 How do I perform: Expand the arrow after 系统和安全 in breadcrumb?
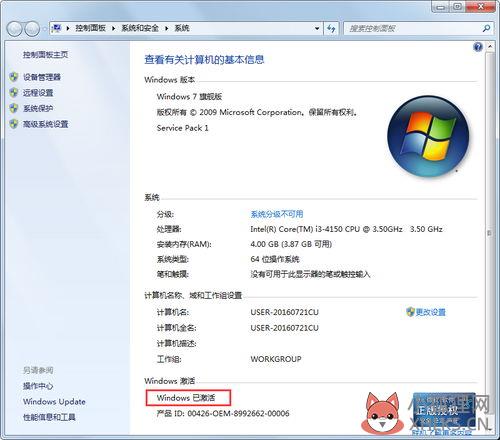(166, 28)
